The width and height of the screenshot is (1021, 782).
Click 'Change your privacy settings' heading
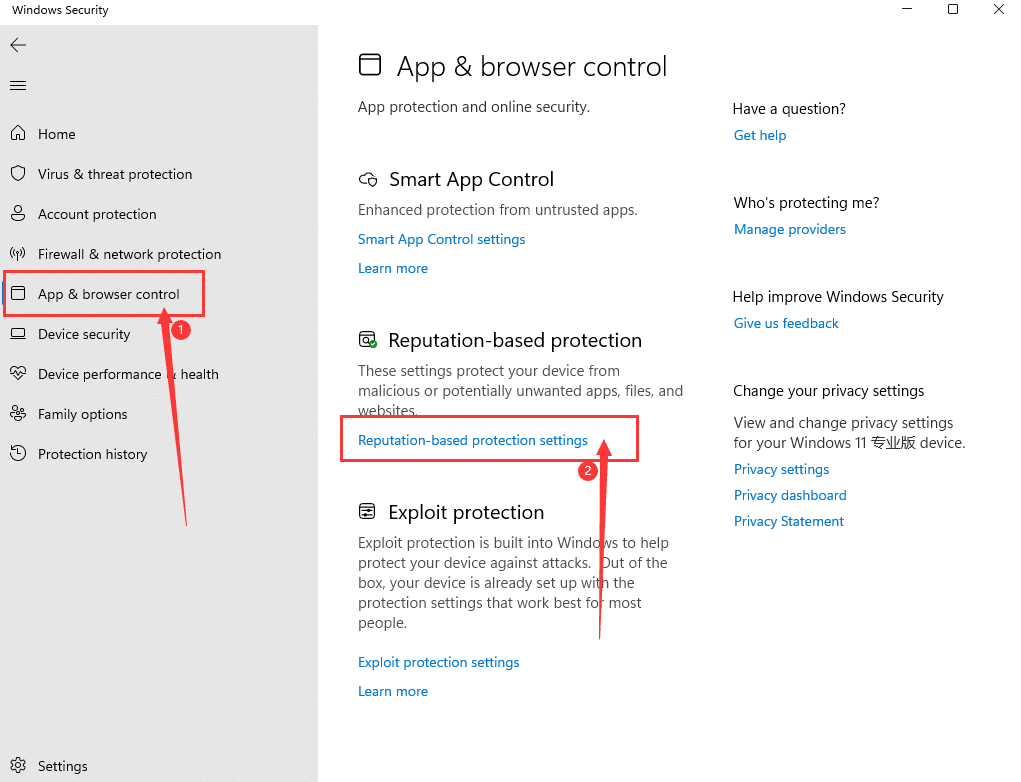[x=828, y=391]
